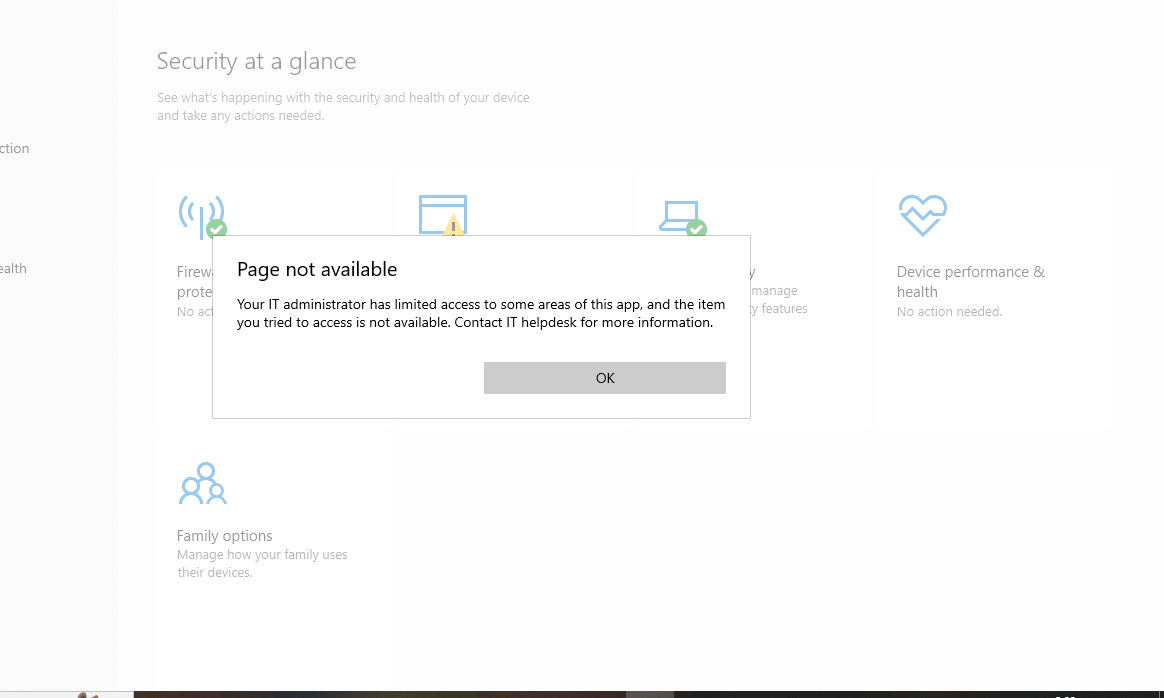Click 'No action needed.' under Device performance
Image resolution: width=1164 pixels, height=698 pixels.
(949, 312)
